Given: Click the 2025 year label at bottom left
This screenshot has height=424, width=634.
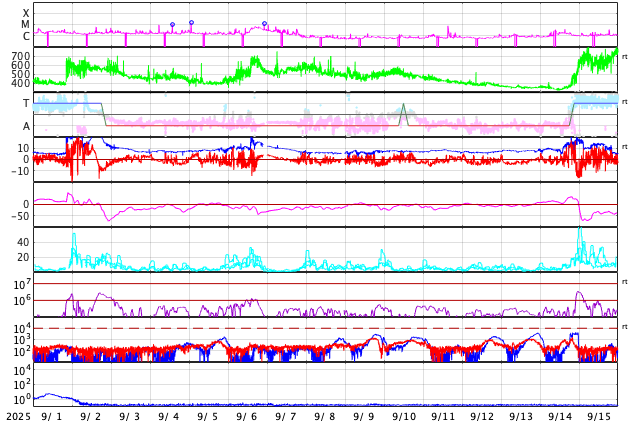Looking at the screenshot, I should tap(18, 416).
